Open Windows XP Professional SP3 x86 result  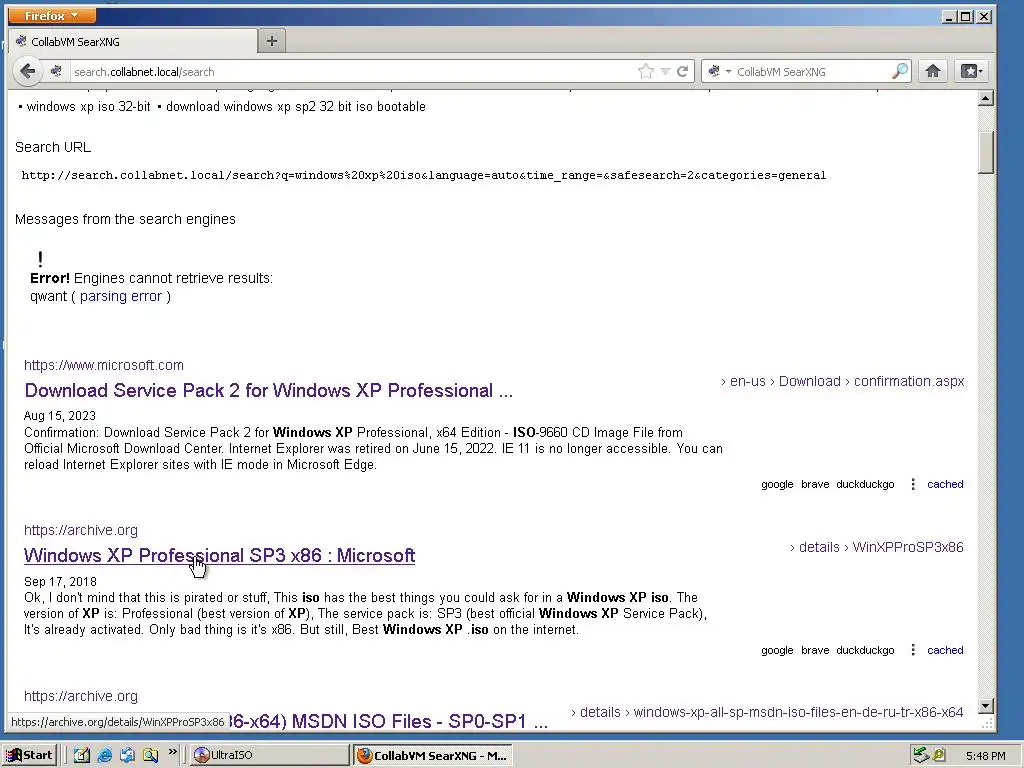(219, 555)
